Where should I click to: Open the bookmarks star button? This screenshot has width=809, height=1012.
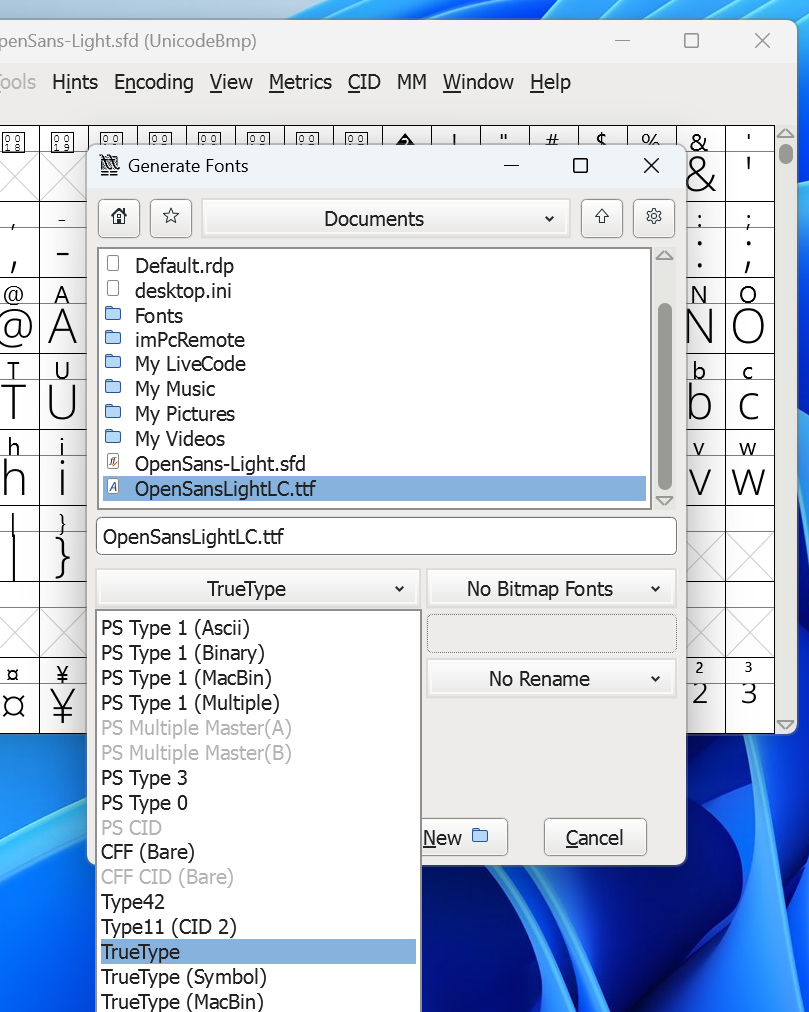pyautogui.click(x=171, y=218)
